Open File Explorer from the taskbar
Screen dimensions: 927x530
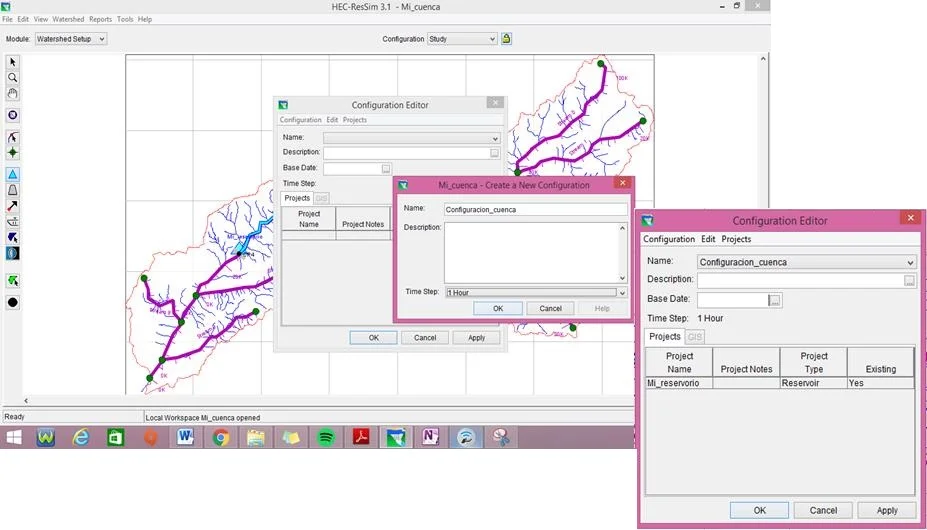(x=256, y=437)
